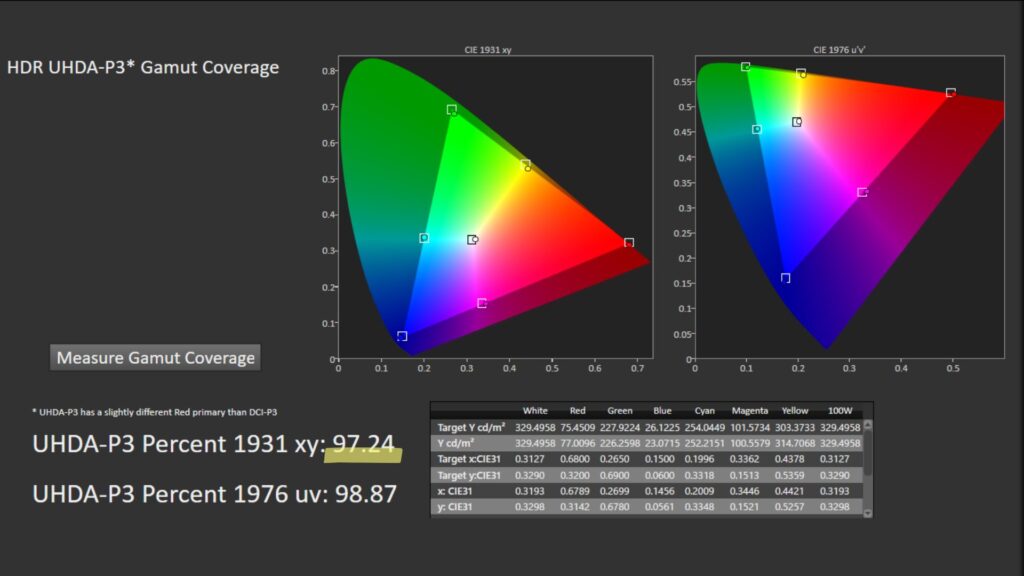
Task: Click red primary marker on CIE 1976 chart
Action: click(951, 93)
